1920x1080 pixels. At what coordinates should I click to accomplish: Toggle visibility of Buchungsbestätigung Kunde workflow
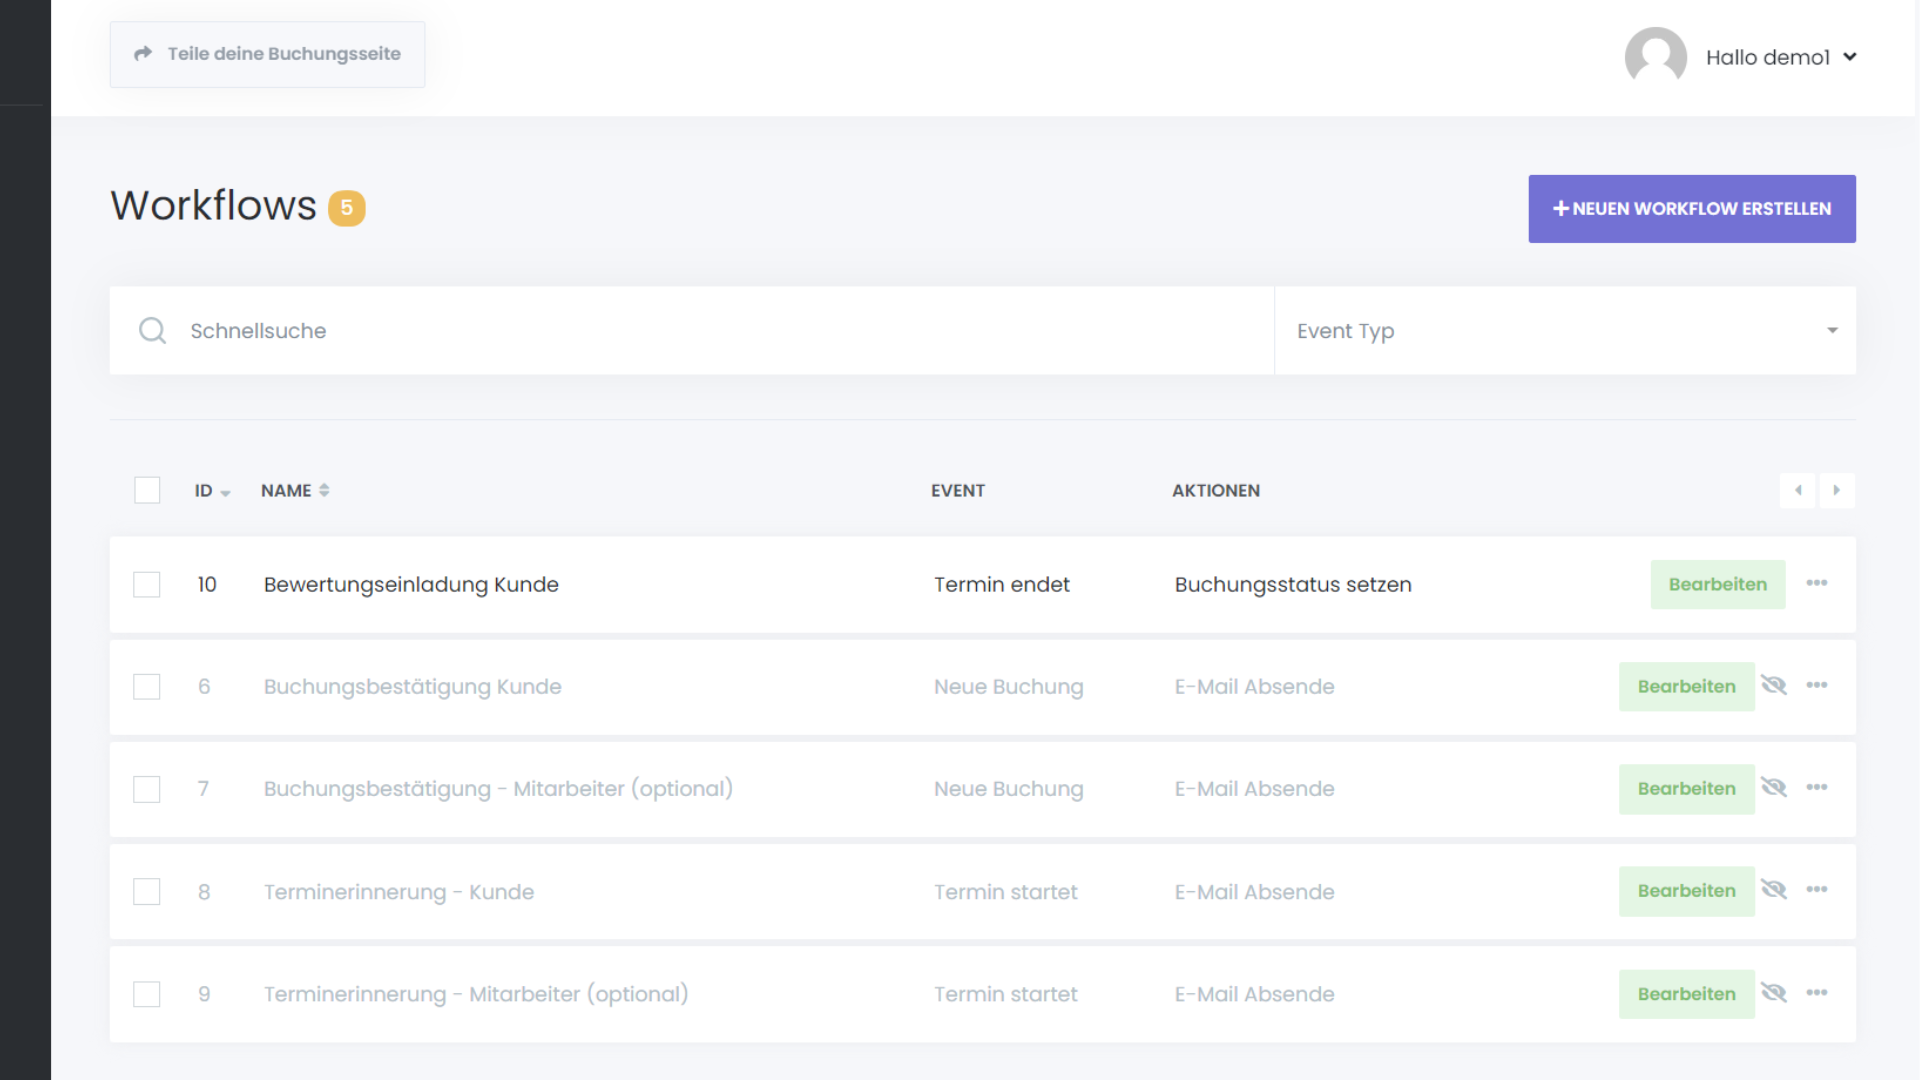tap(1773, 685)
